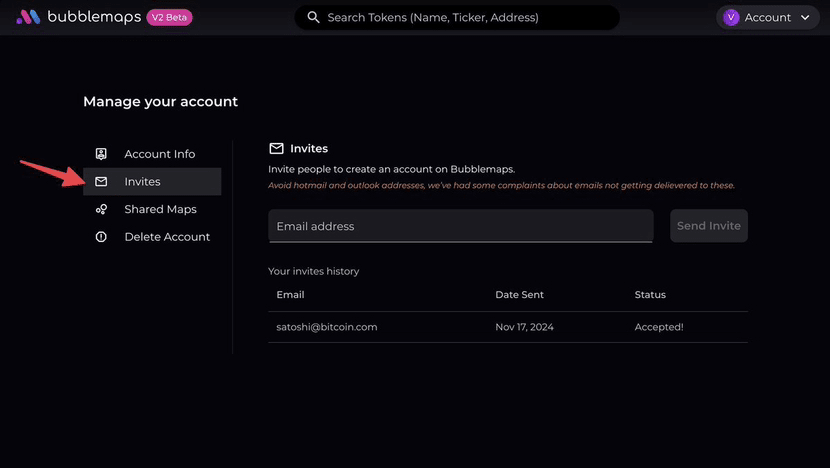
Task: Click the Invites envelope sidebar icon
Action: (101, 182)
